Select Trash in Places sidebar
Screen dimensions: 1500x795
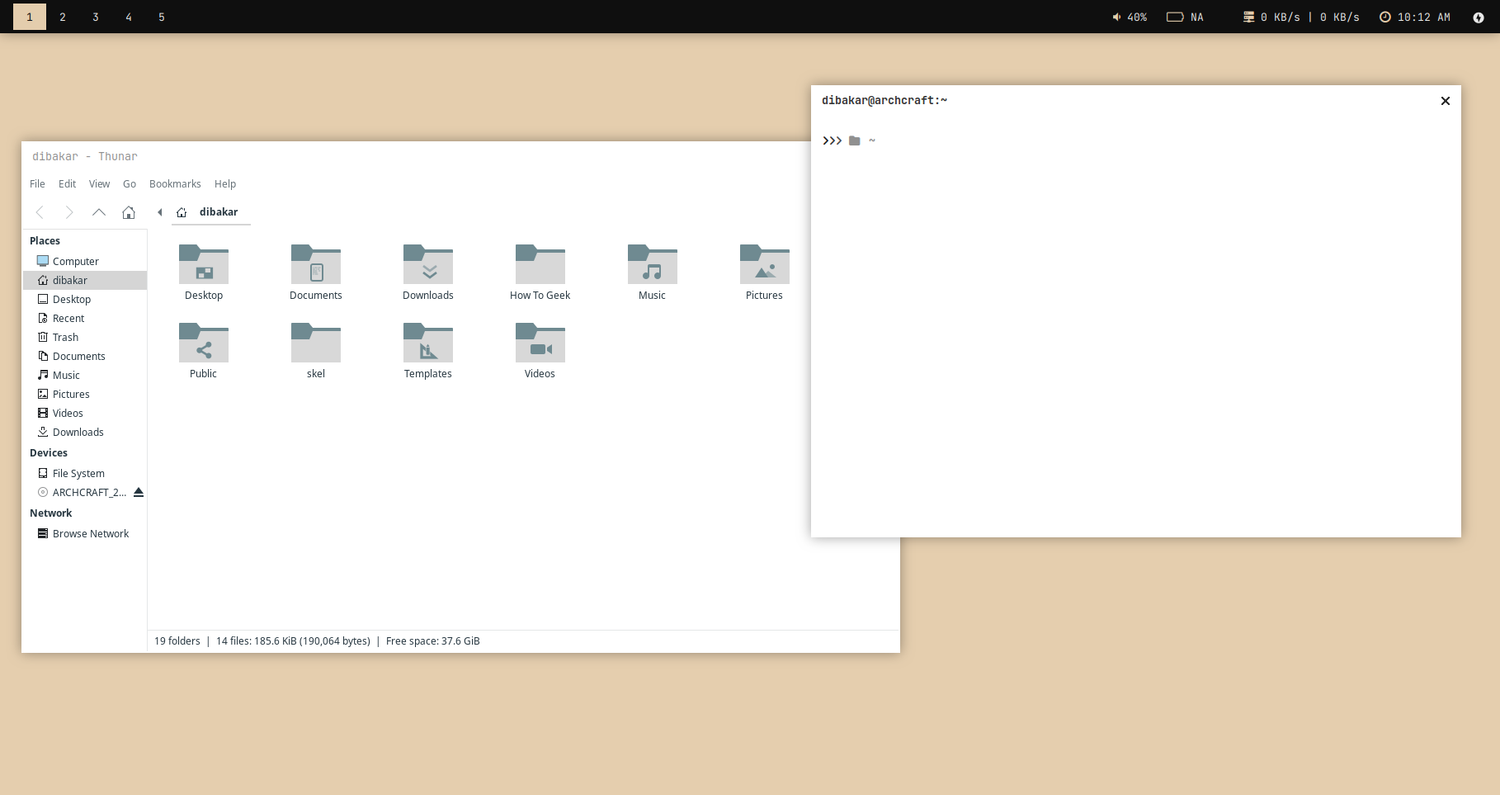click(85, 337)
